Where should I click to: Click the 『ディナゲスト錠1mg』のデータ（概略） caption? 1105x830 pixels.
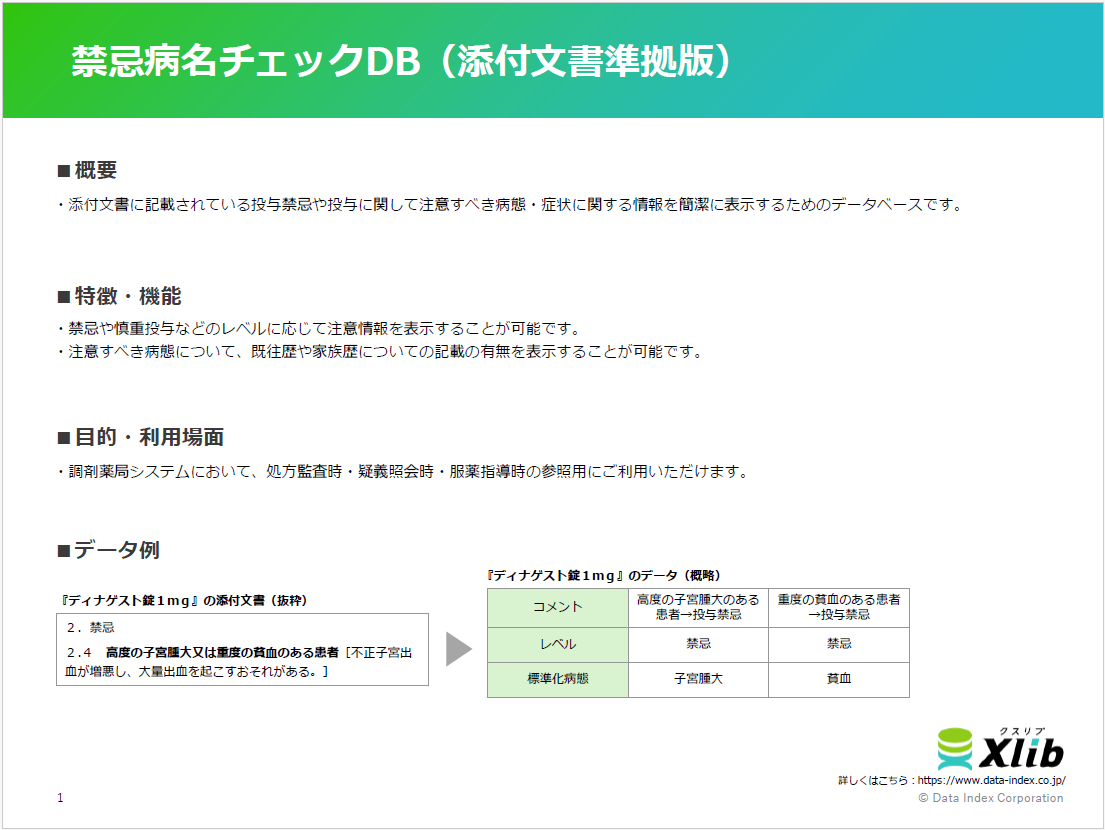point(603,576)
